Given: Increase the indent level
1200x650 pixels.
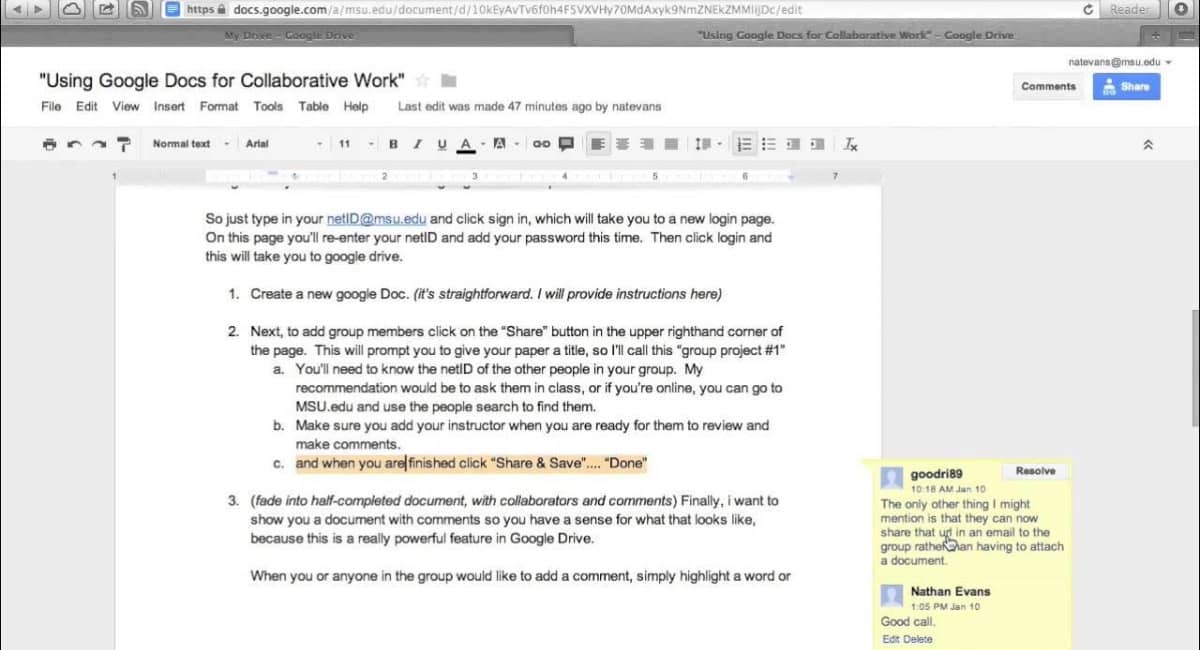Looking at the screenshot, I should coord(818,144).
